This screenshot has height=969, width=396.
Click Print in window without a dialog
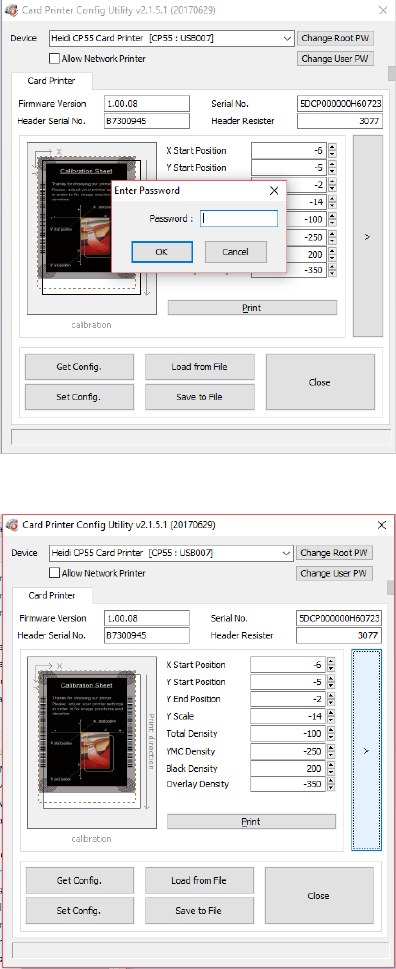click(251, 821)
